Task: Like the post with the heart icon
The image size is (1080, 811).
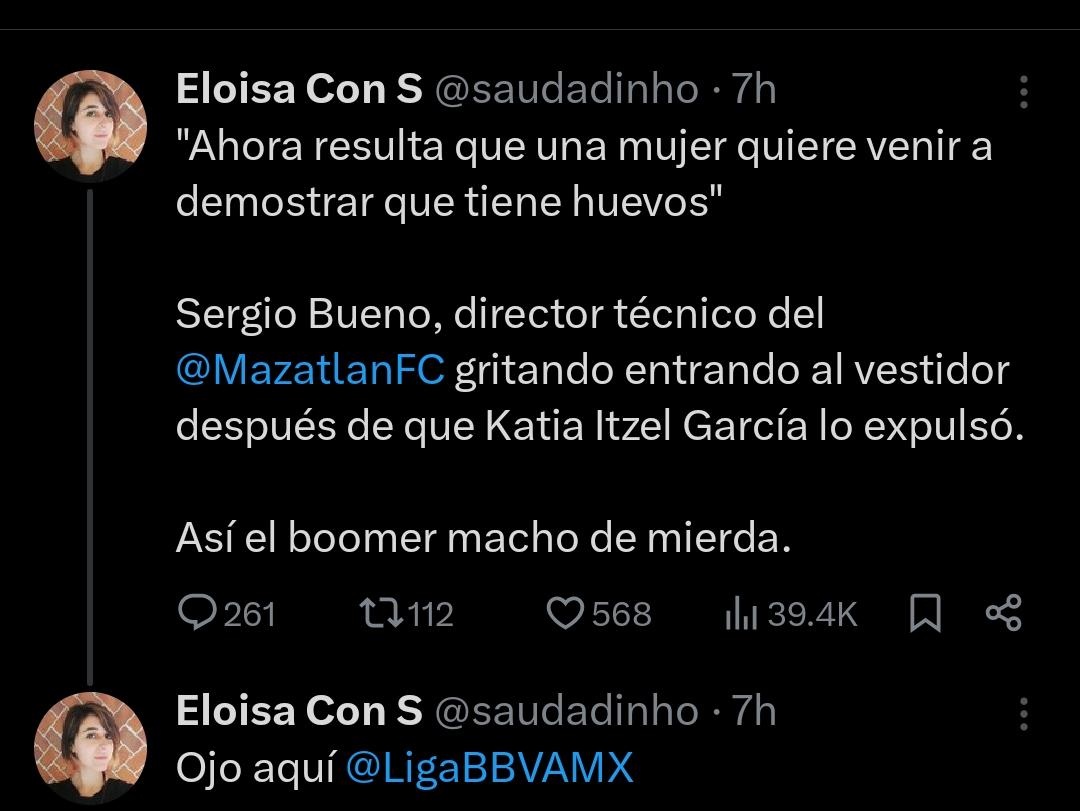Action: 565,613
